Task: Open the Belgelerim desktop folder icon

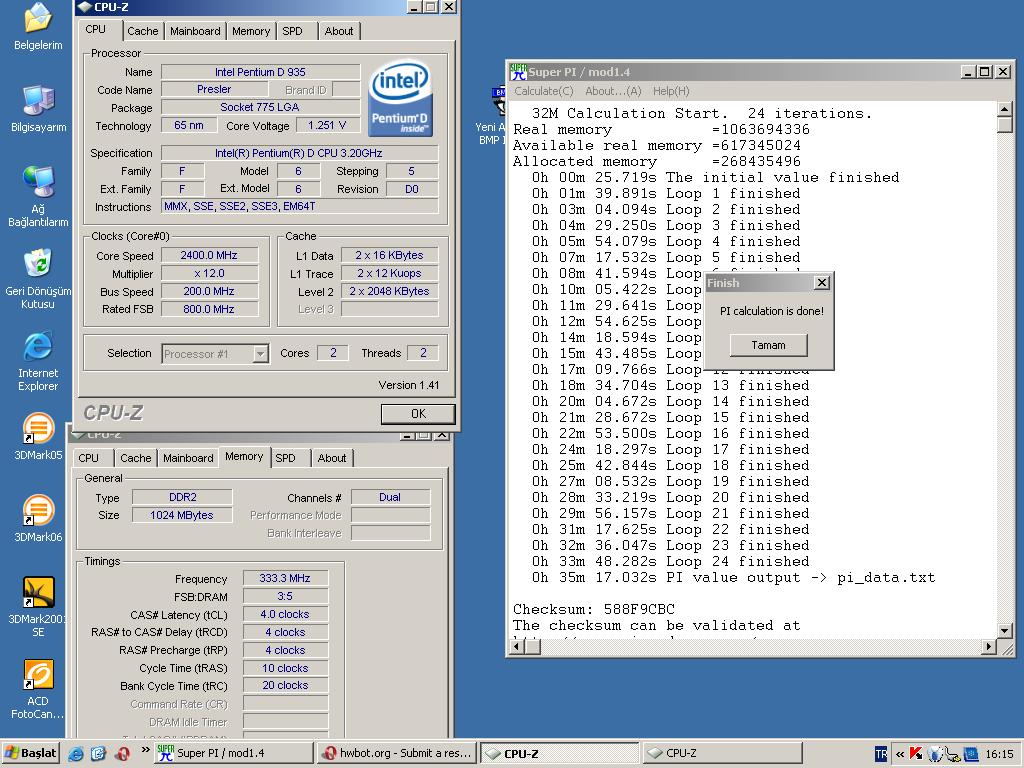Action: (x=38, y=26)
